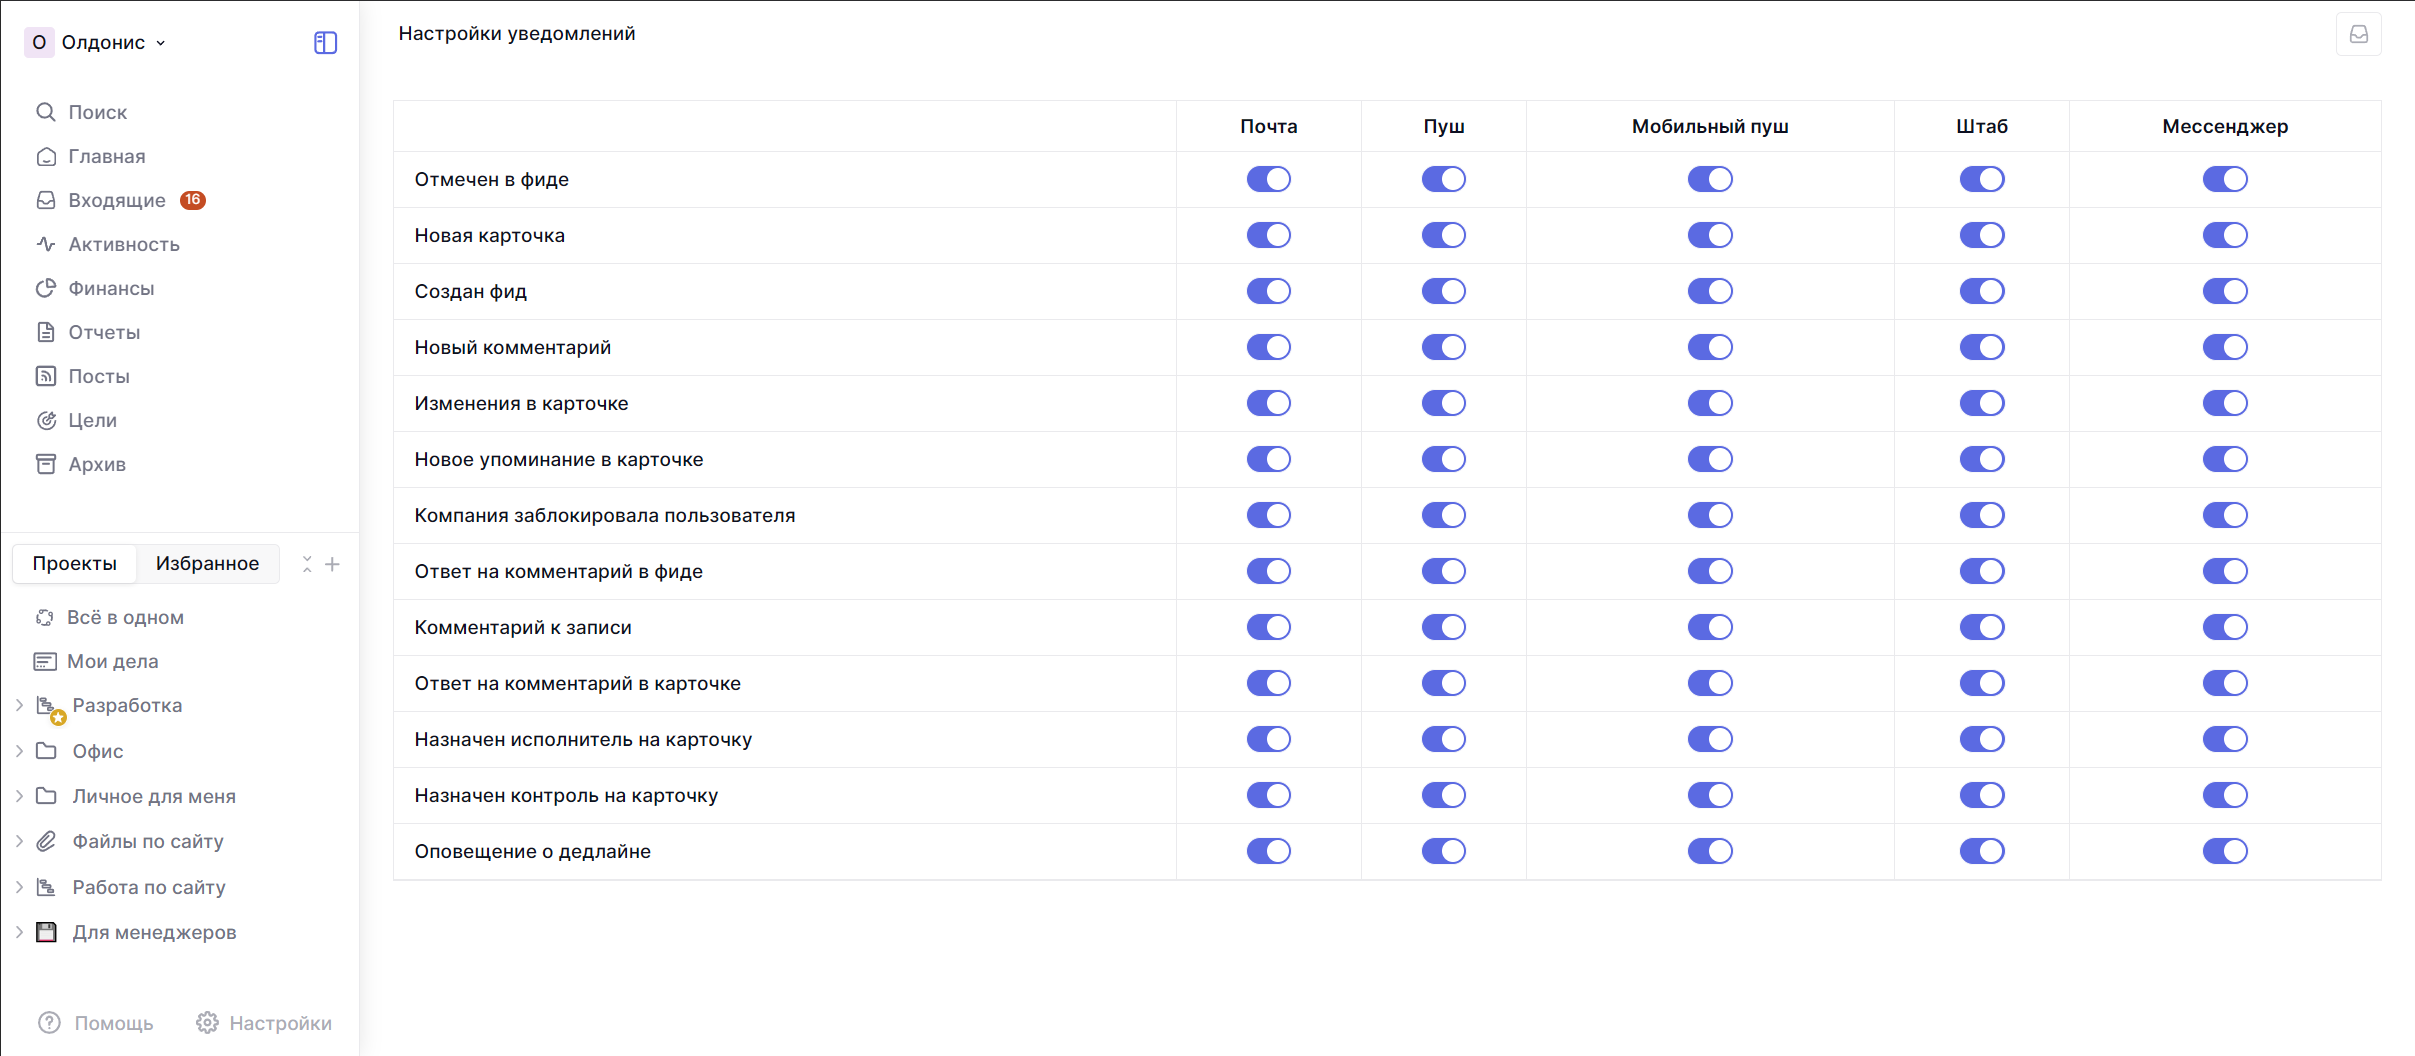This screenshot has height=1056, width=2415.
Task: Open Помощь at the sidebar bottom
Action: click(x=96, y=1023)
